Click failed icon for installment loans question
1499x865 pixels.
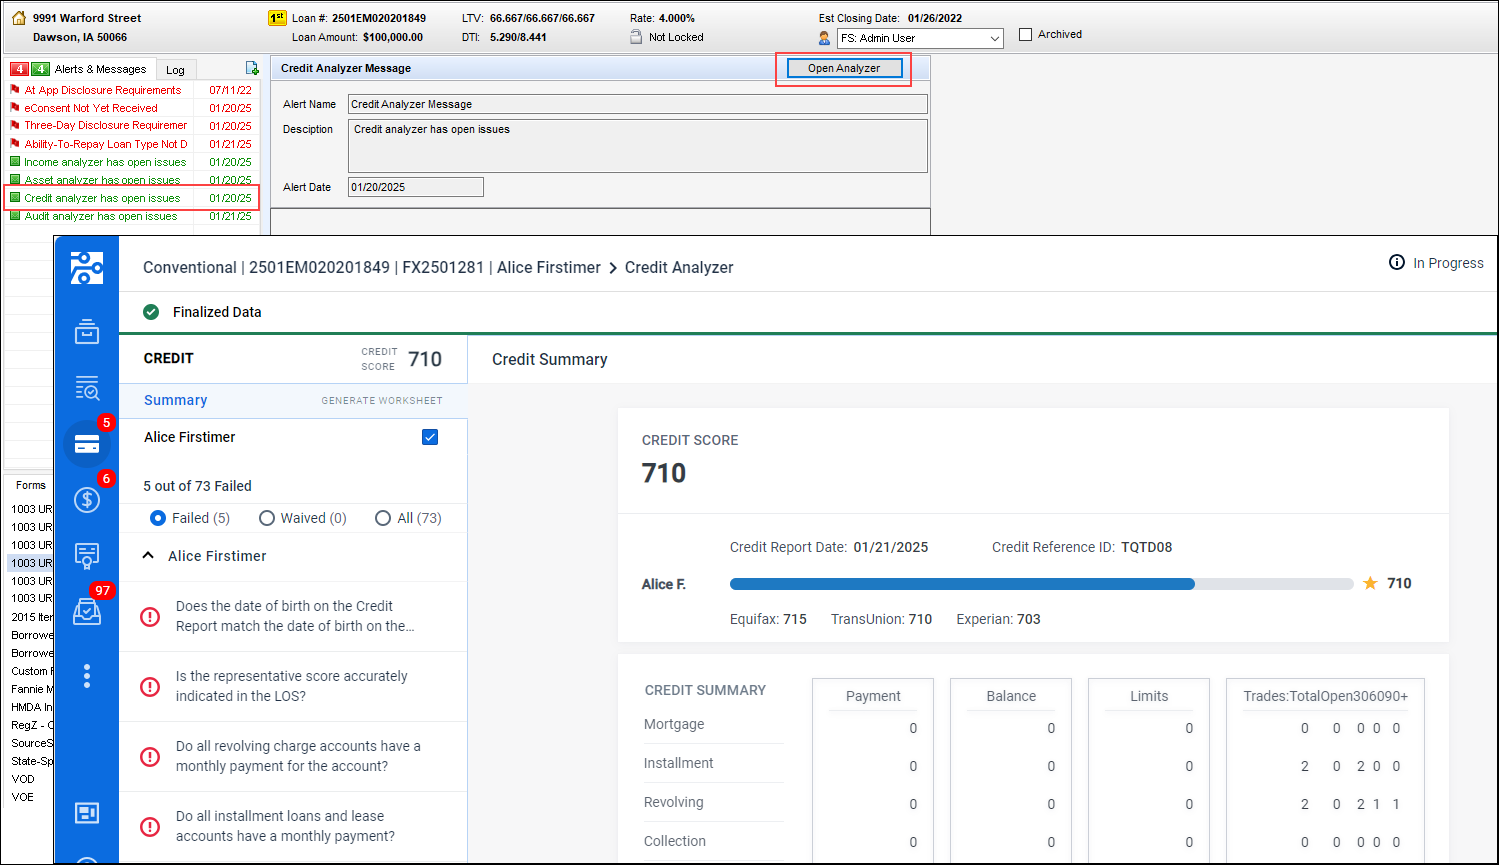coord(150,826)
